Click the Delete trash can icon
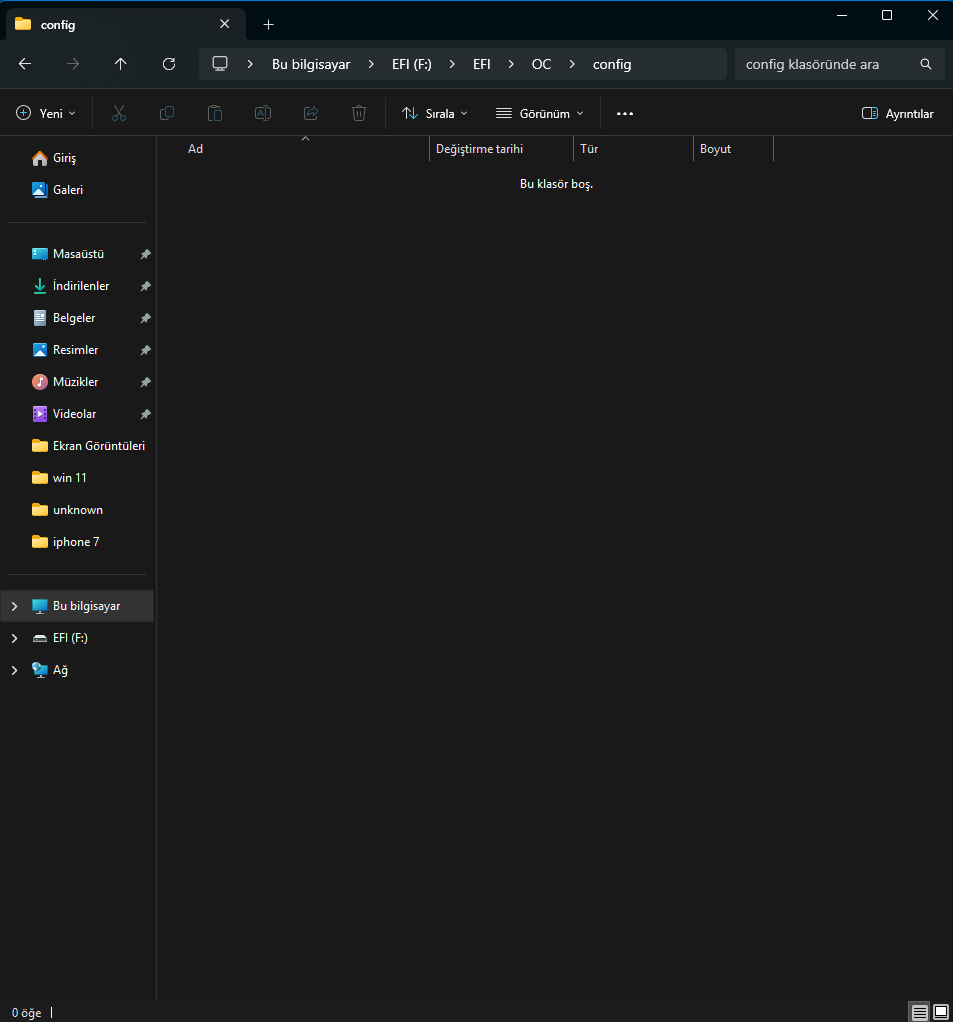 (359, 114)
